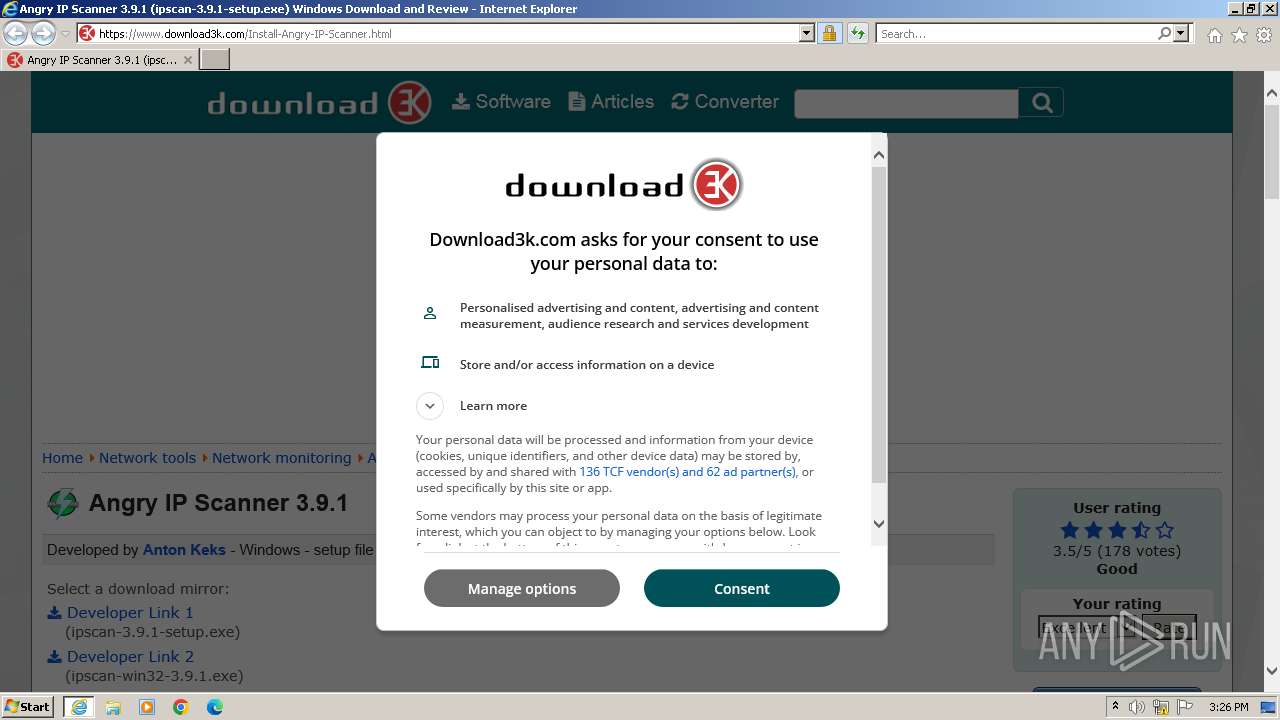
Task: Click the search magnifier in IE search box
Action: click(x=1164, y=33)
